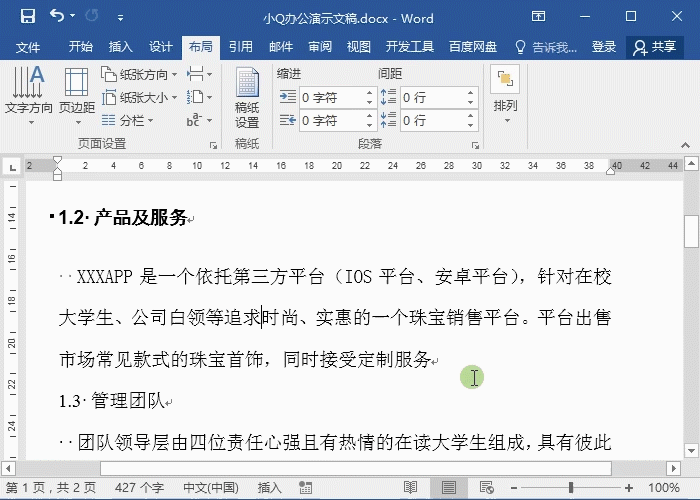Open Ribbon Display Options

pyautogui.click(x=538, y=17)
